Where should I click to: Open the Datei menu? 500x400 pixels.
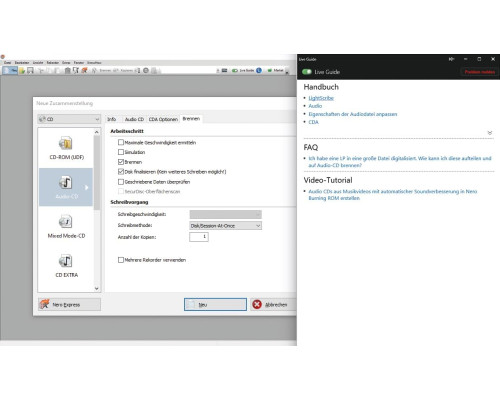click(x=7, y=63)
